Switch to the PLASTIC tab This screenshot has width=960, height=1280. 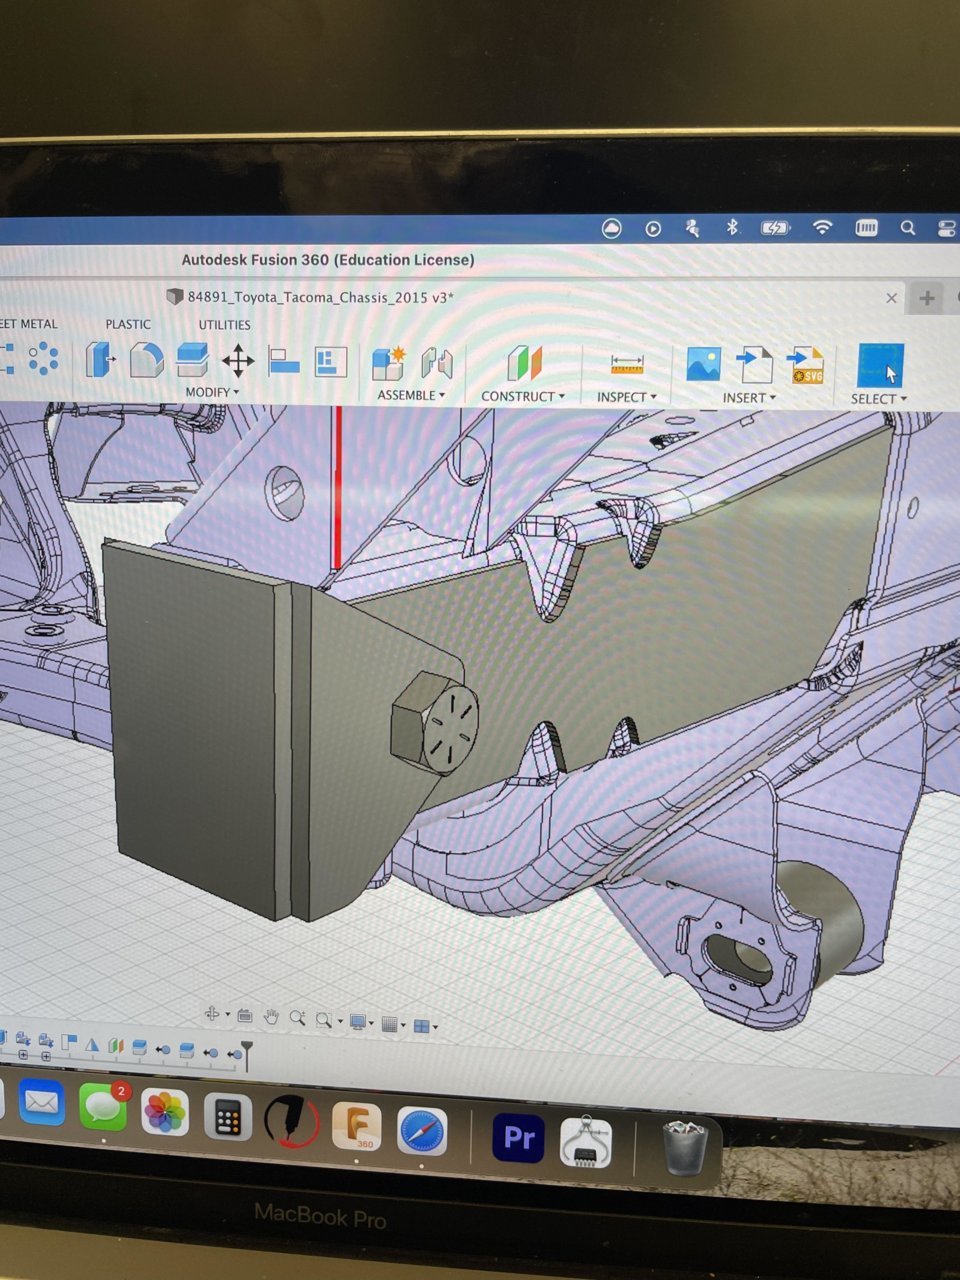coord(128,324)
